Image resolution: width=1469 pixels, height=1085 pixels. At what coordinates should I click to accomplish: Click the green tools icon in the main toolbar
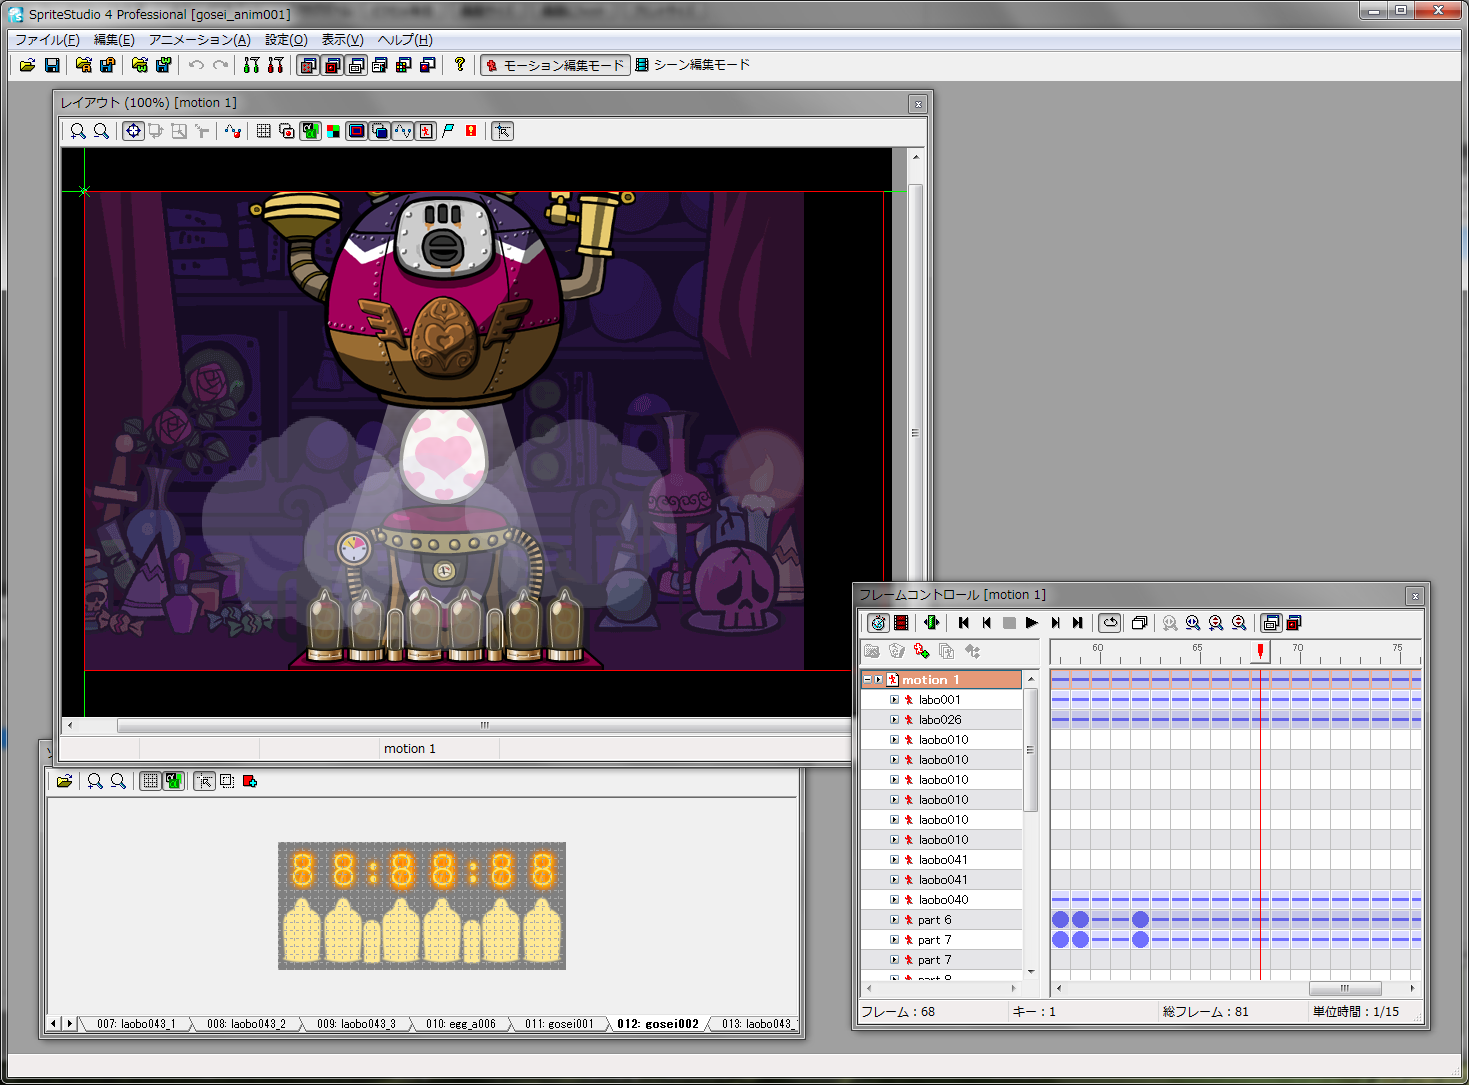[x=251, y=65]
